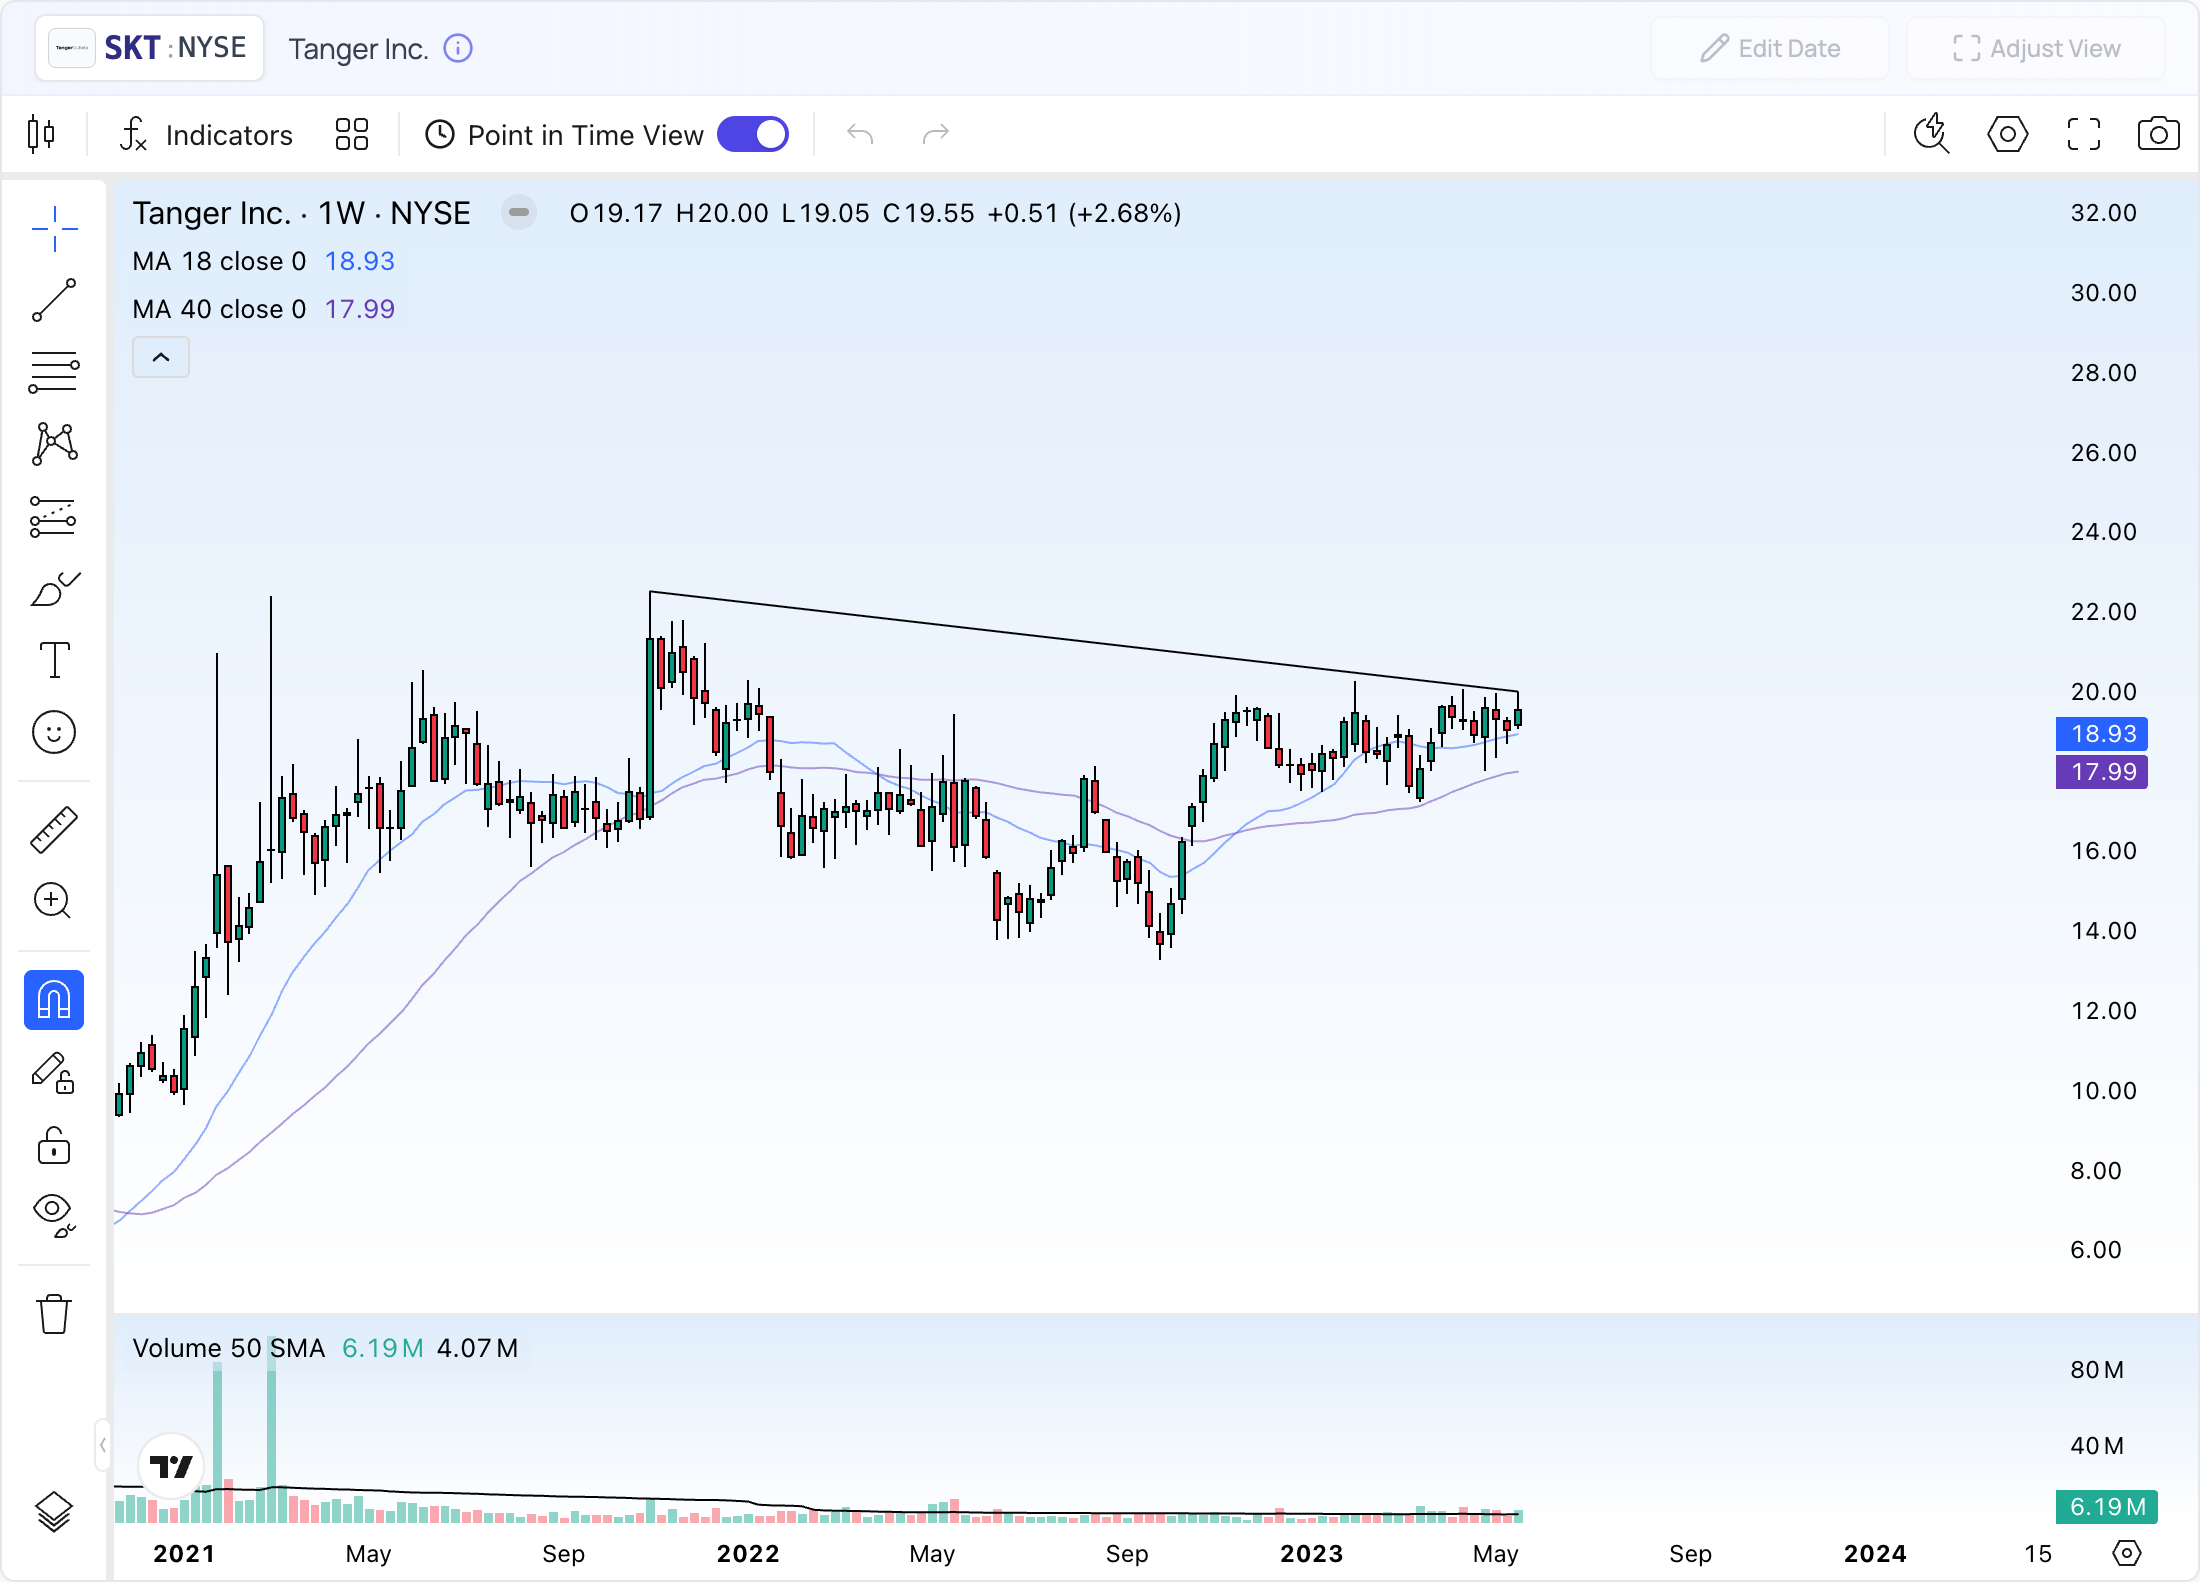Click the Edit Date button
The width and height of the screenshot is (2200, 1582).
click(1769, 48)
